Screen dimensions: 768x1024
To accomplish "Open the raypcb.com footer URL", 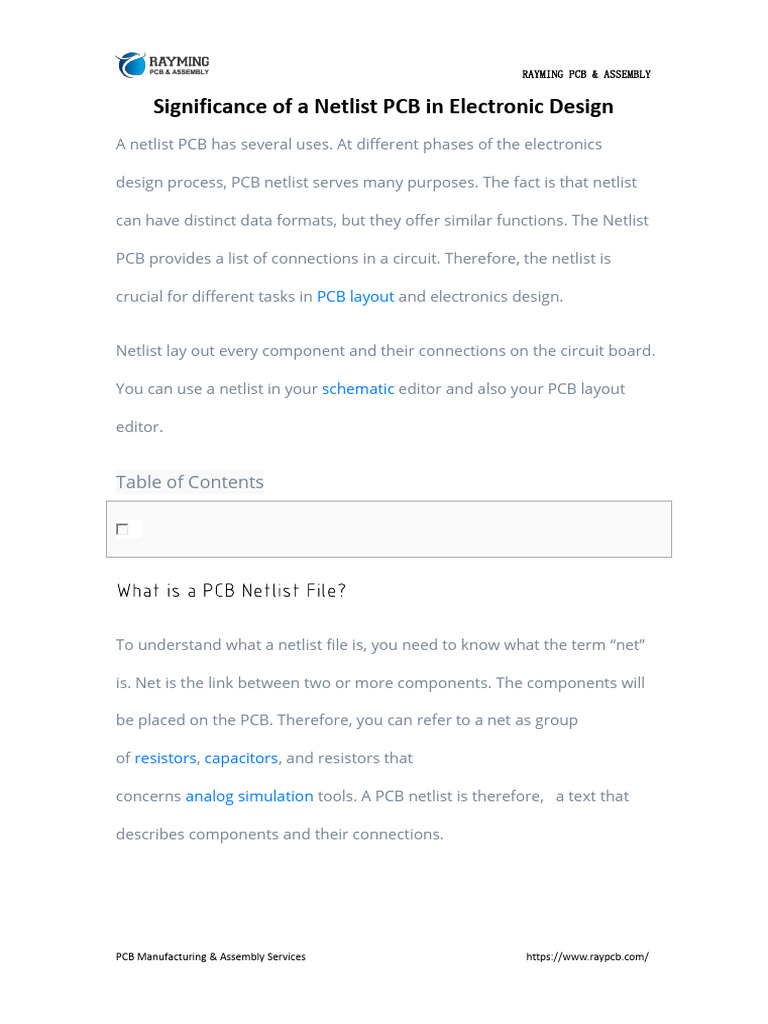I will click(587, 957).
